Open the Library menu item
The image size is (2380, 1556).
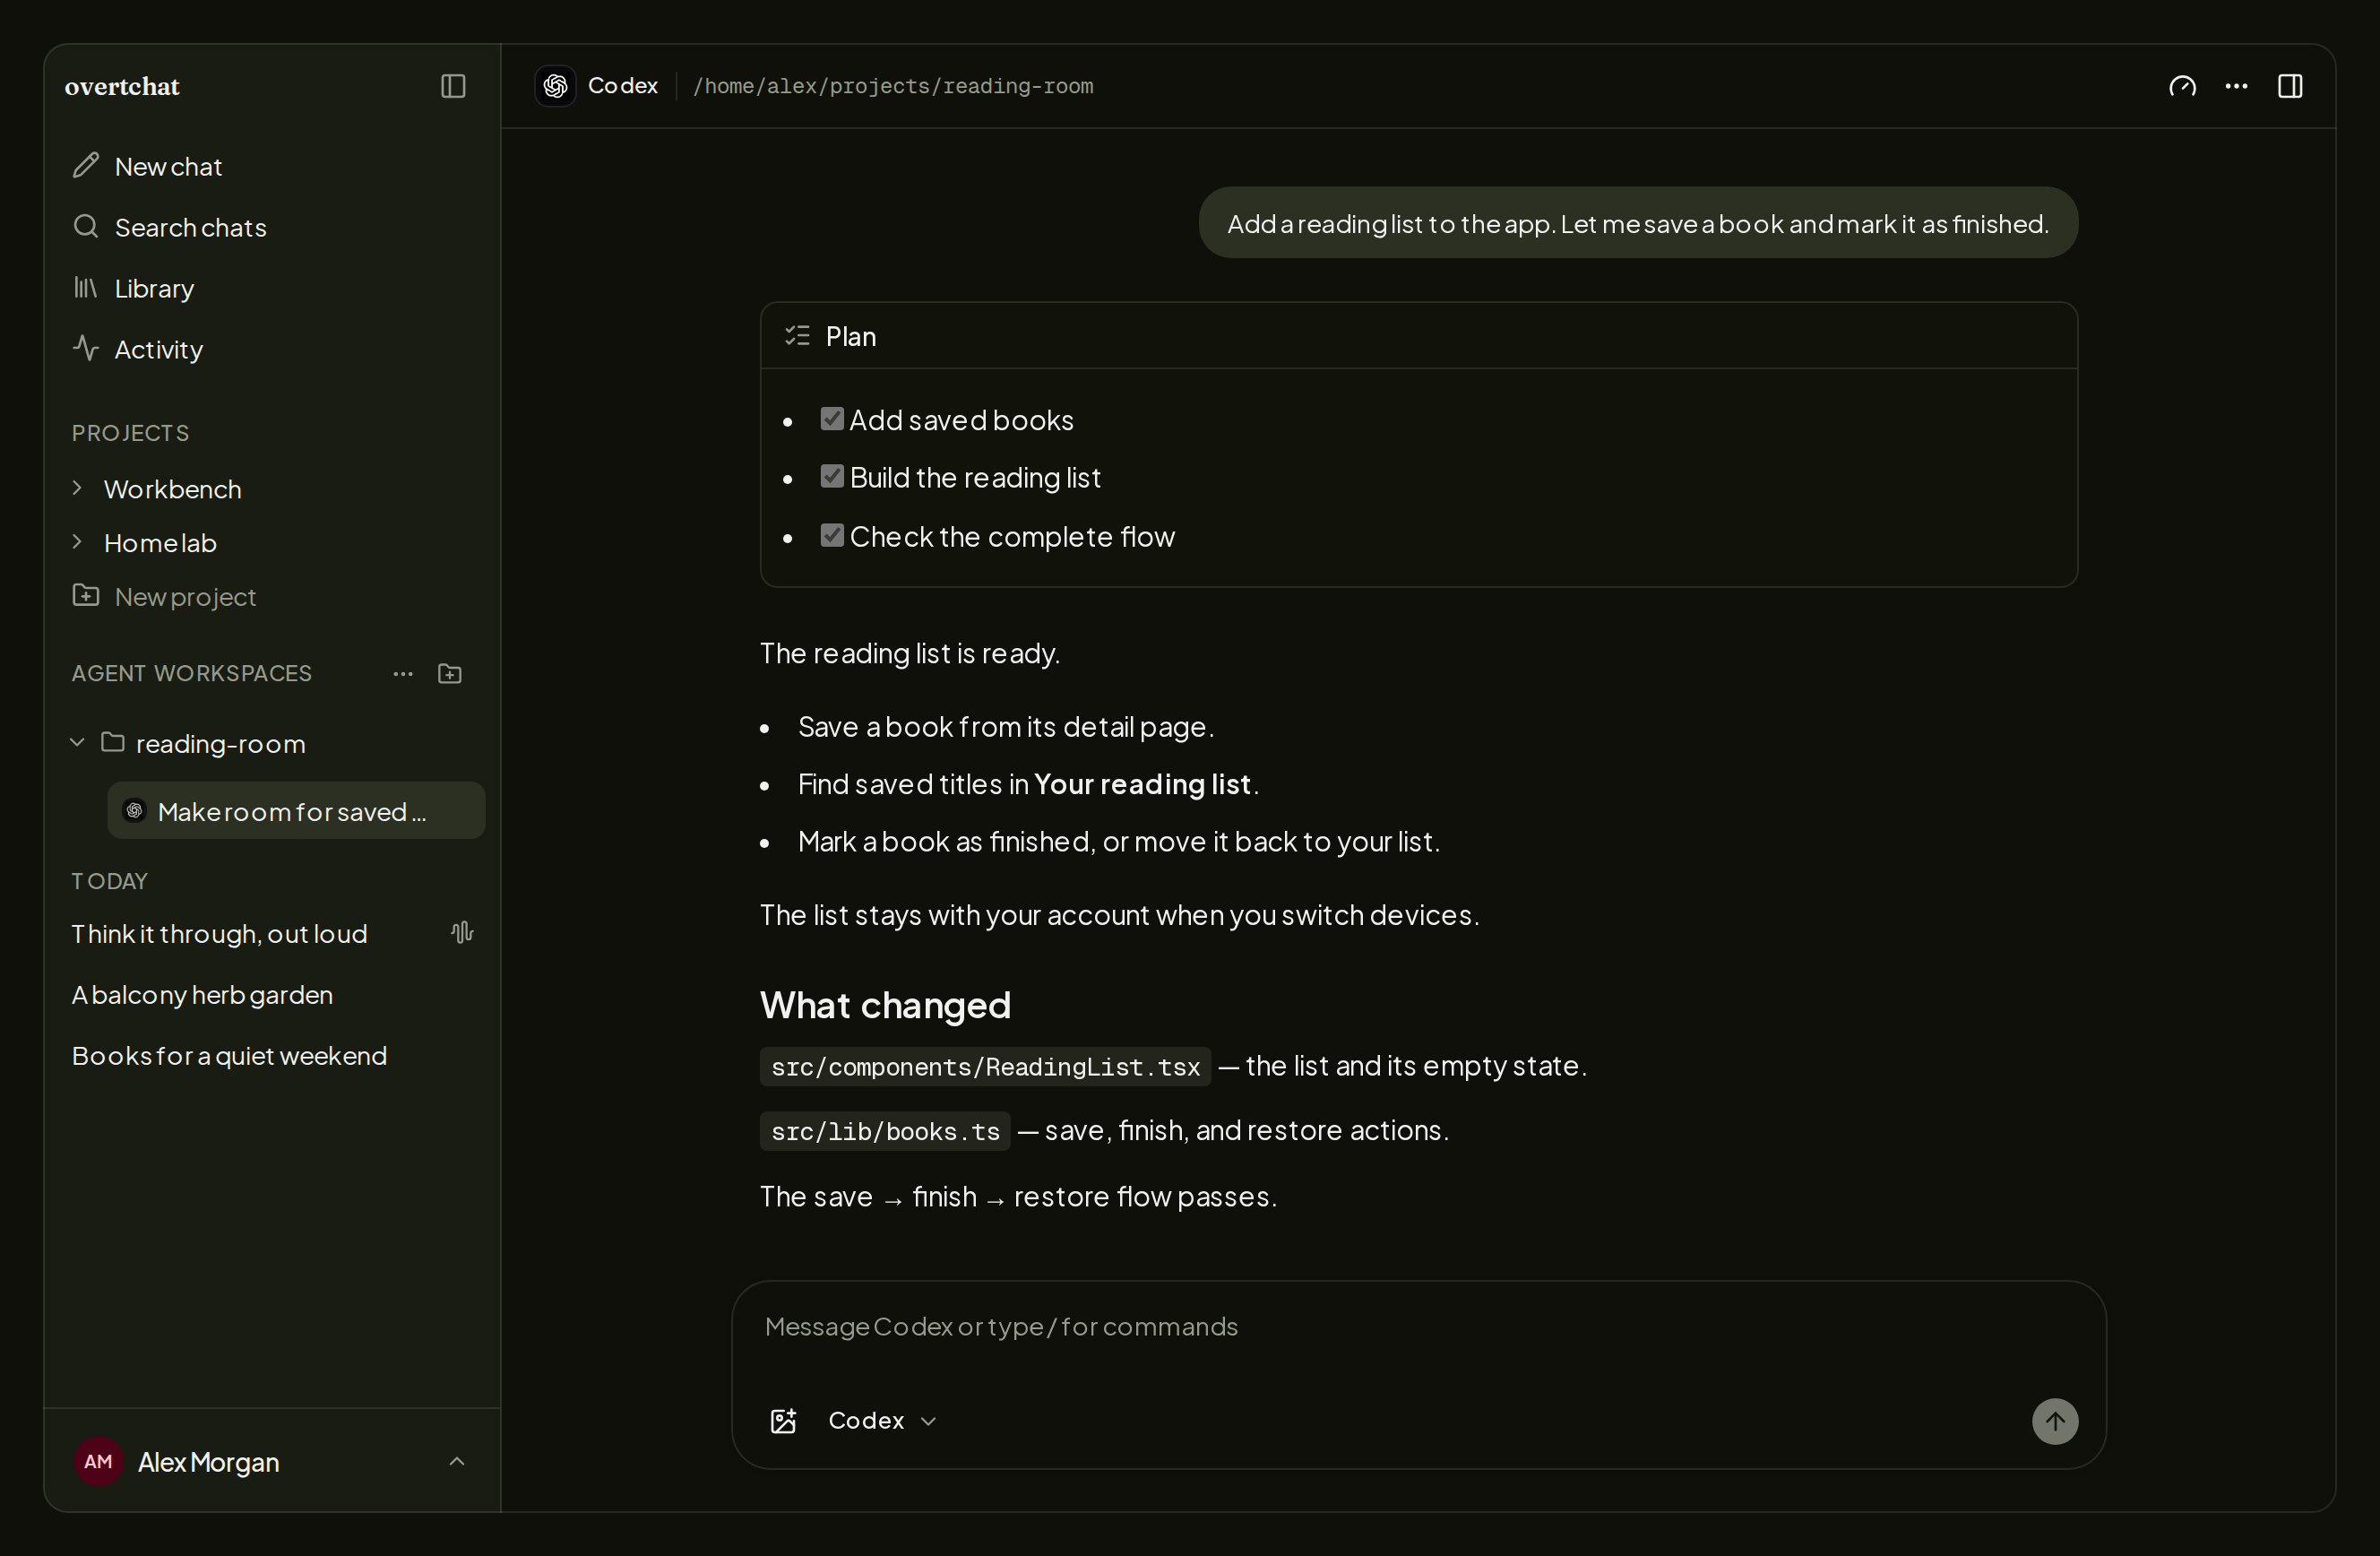(272, 288)
